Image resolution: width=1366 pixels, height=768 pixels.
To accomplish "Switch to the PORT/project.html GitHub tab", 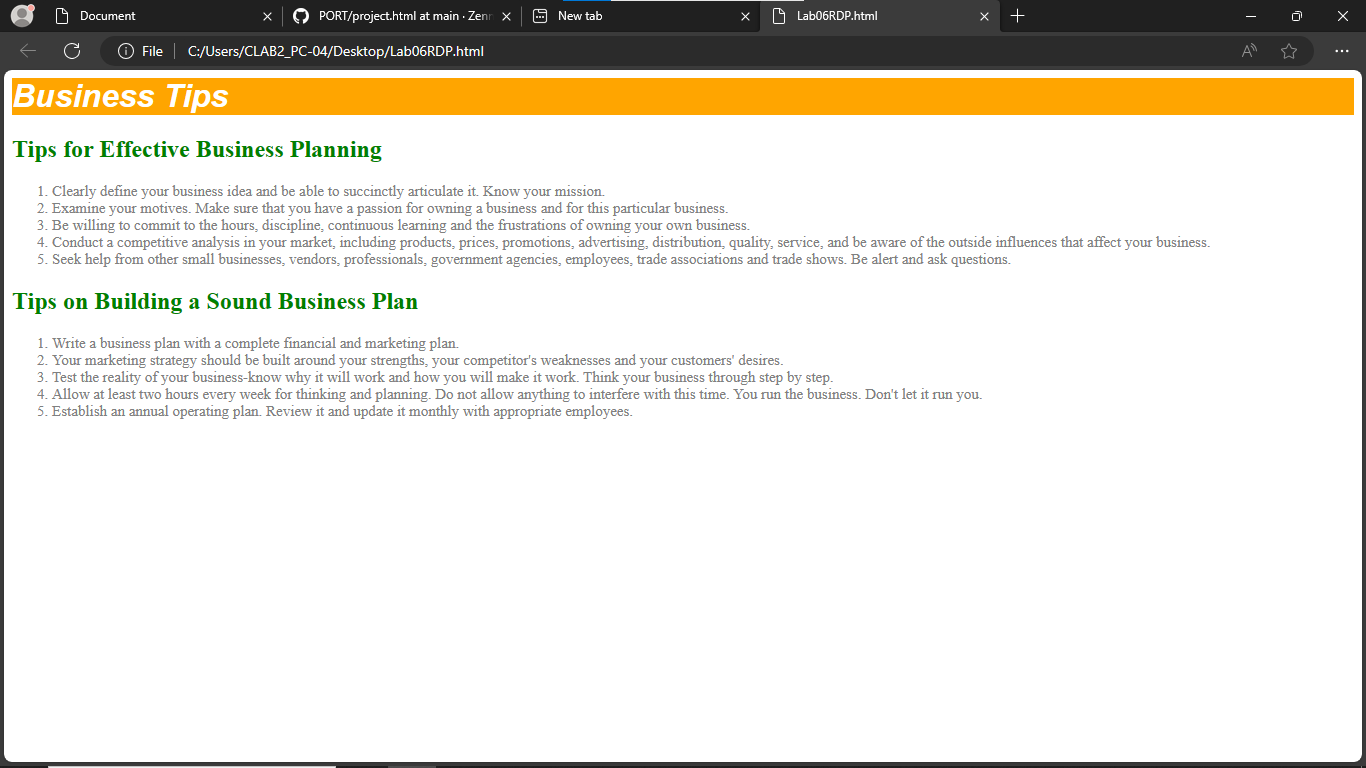I will (400, 16).
